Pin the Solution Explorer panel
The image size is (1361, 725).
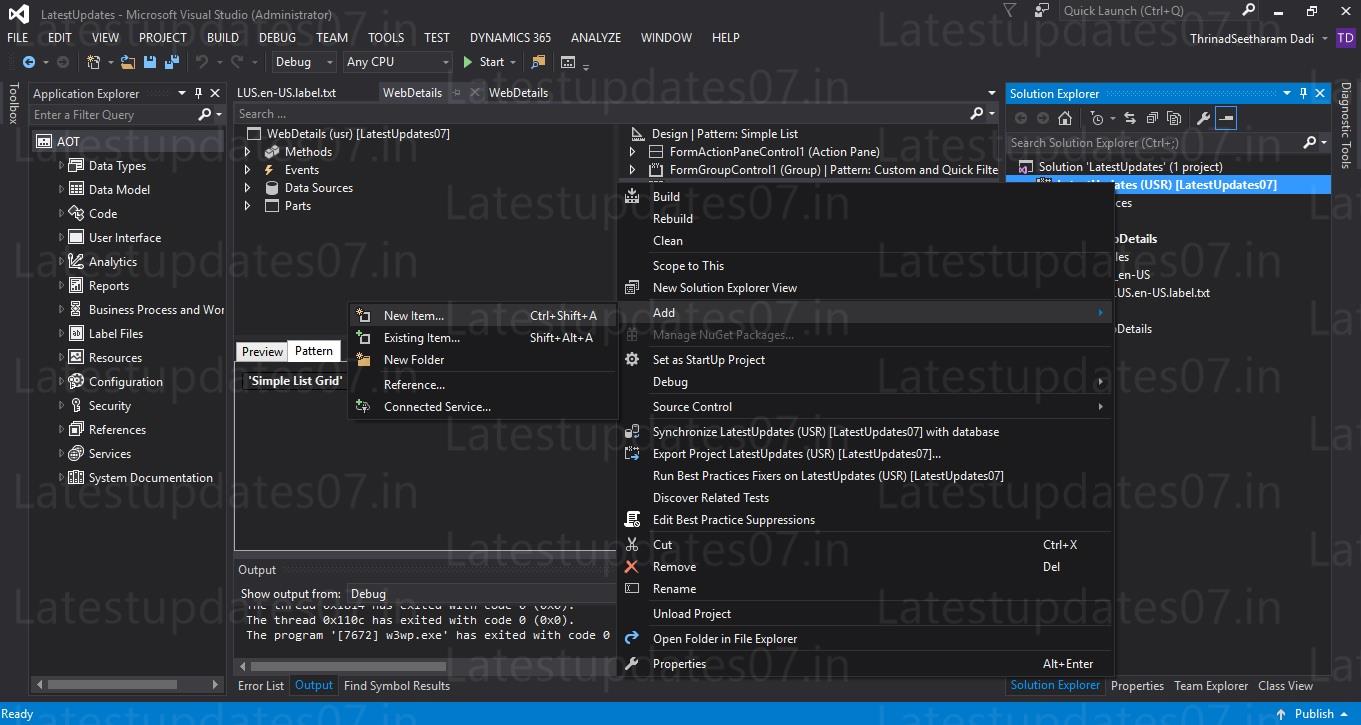pyautogui.click(x=1303, y=93)
